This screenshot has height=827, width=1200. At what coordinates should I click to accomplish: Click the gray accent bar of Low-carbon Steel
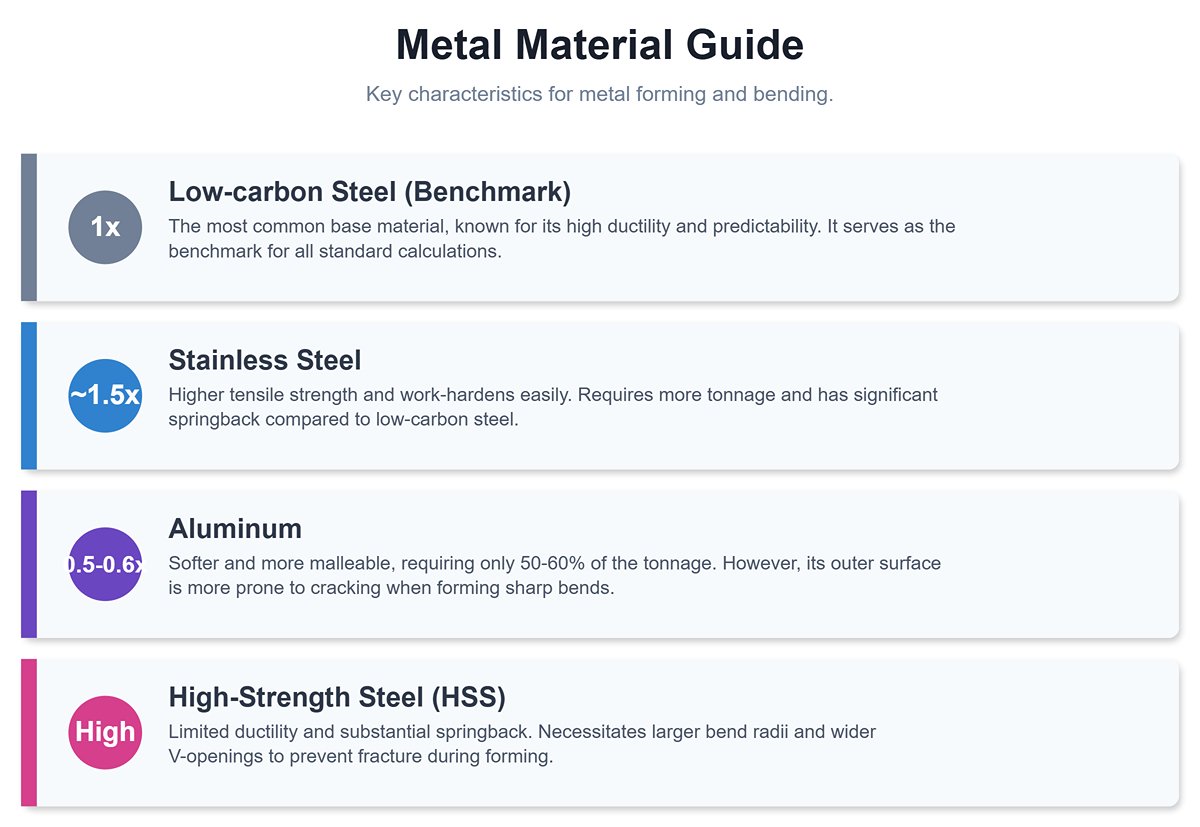29,227
